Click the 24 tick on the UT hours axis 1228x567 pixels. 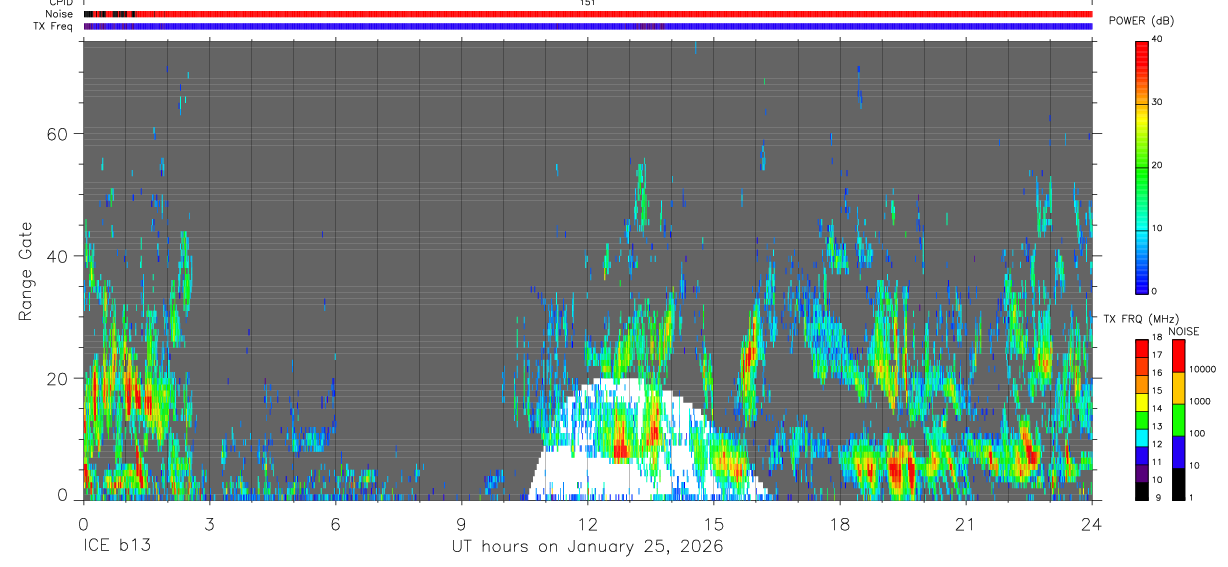(x=1092, y=523)
